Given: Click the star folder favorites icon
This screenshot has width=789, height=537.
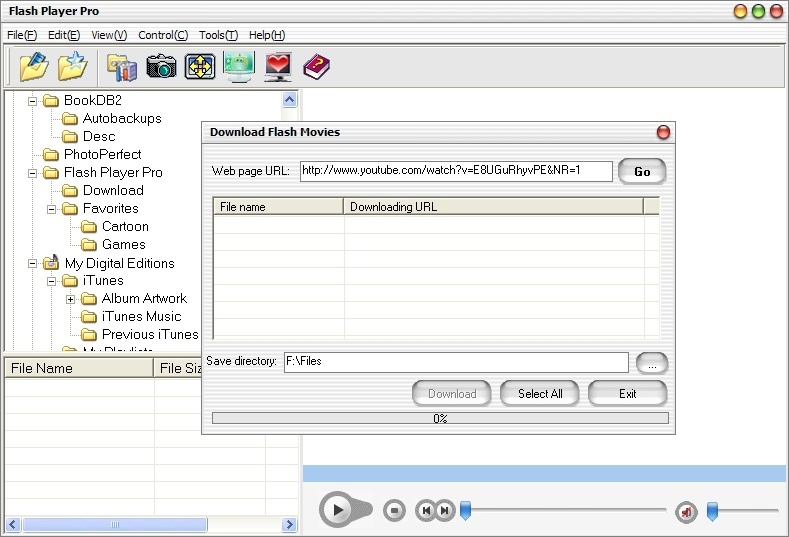Looking at the screenshot, I should tap(72, 66).
